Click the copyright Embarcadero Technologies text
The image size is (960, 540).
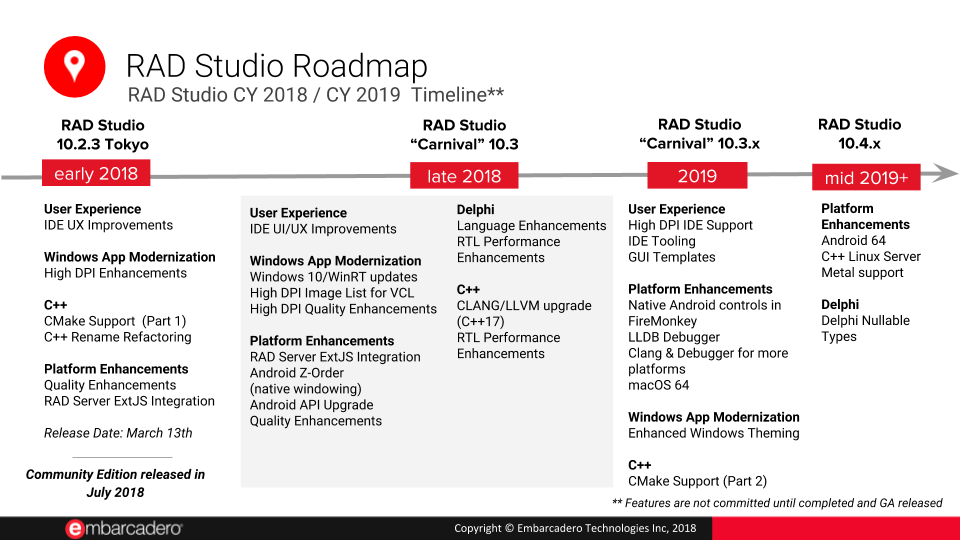(575, 528)
